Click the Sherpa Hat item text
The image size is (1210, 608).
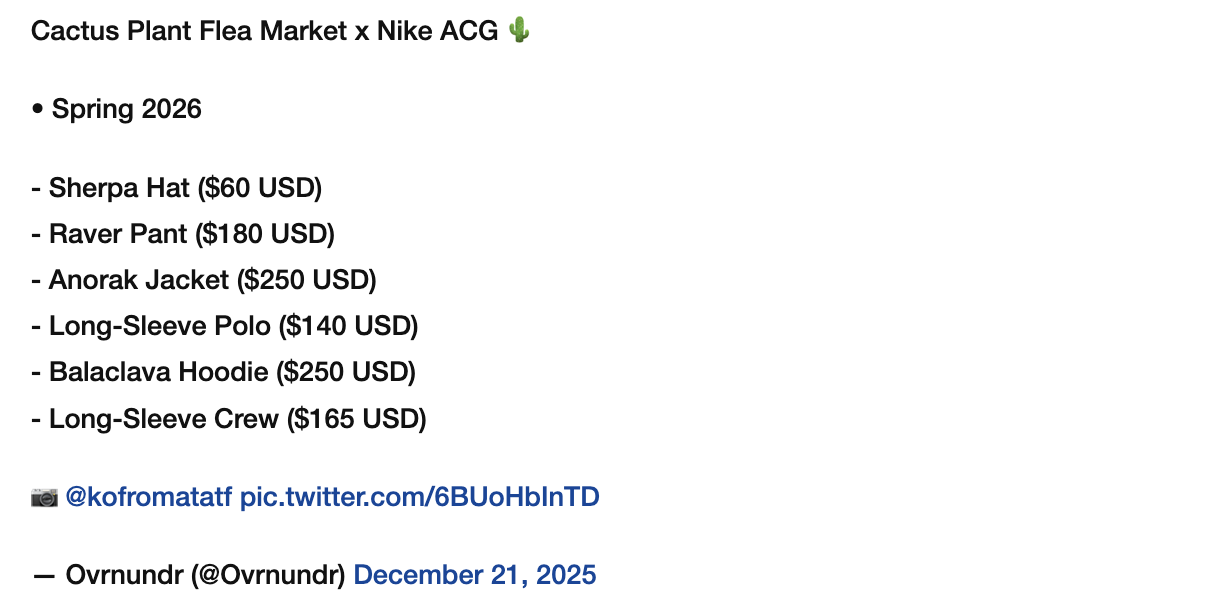(119, 188)
